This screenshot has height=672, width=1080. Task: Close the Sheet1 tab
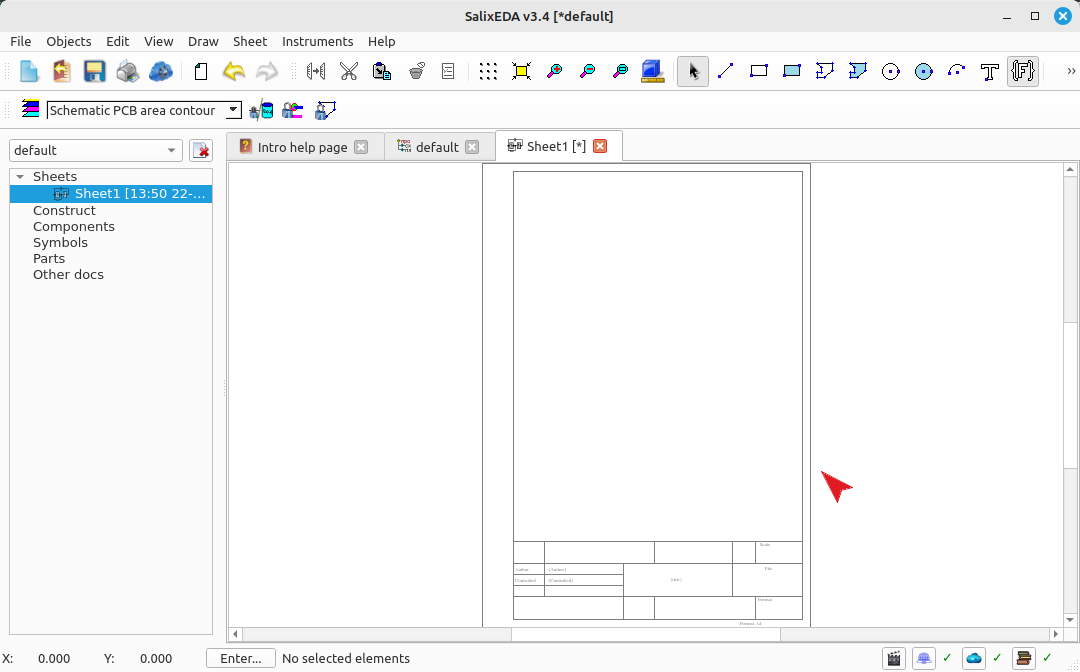[x=600, y=146]
